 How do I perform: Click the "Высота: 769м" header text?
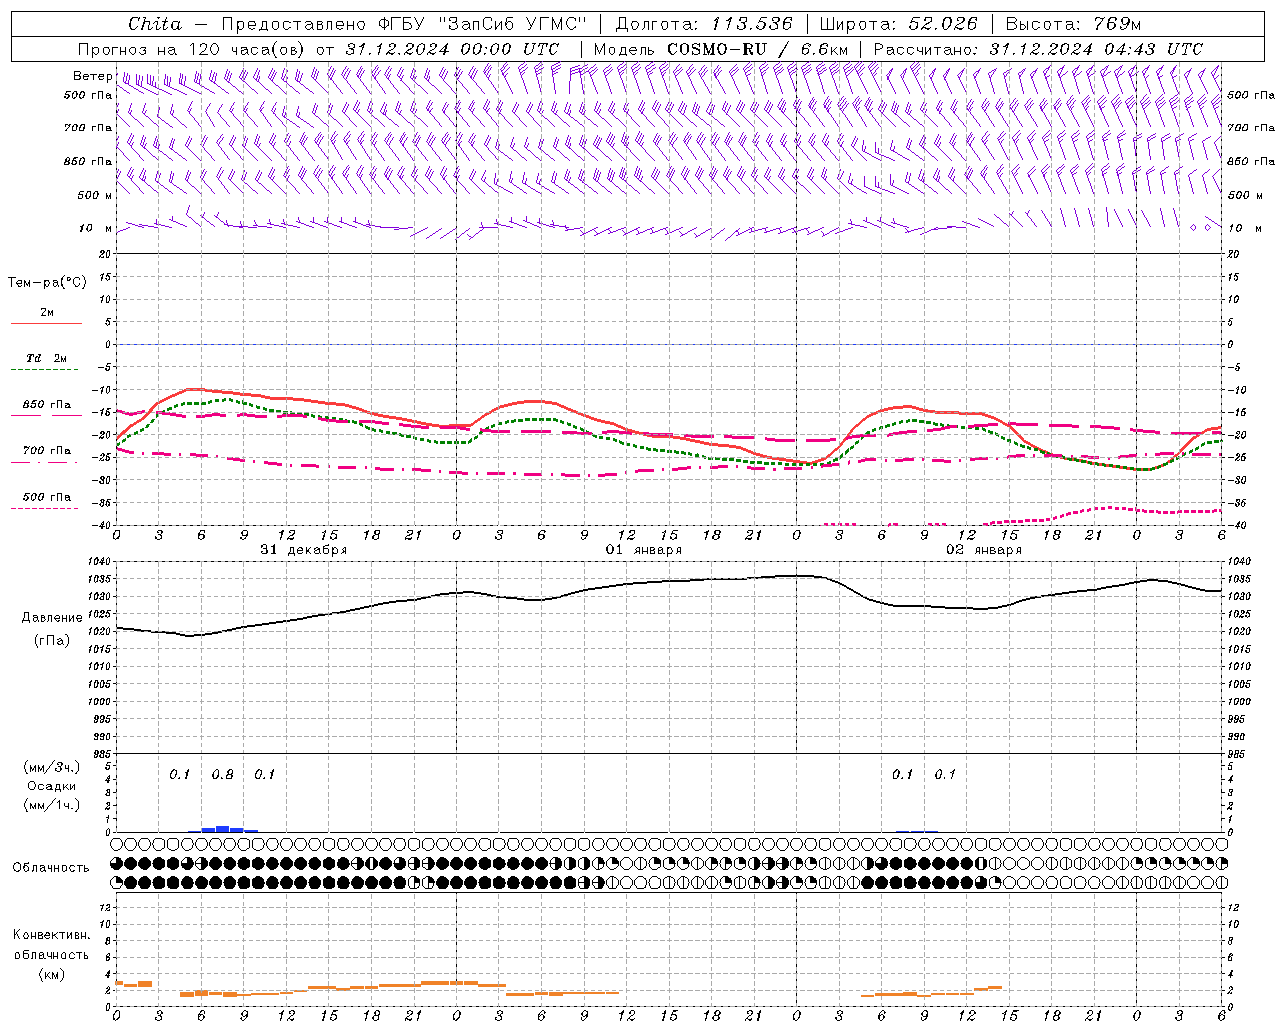pos(1073,24)
